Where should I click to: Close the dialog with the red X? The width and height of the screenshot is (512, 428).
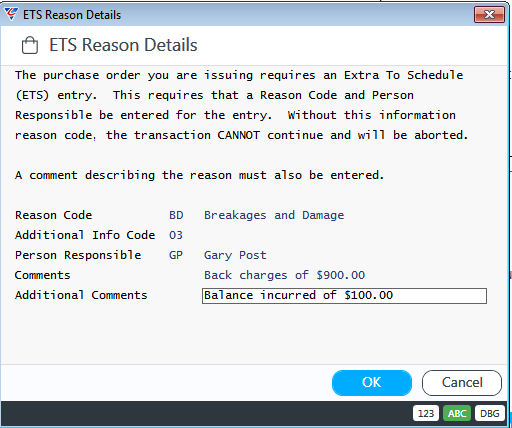(489, 15)
